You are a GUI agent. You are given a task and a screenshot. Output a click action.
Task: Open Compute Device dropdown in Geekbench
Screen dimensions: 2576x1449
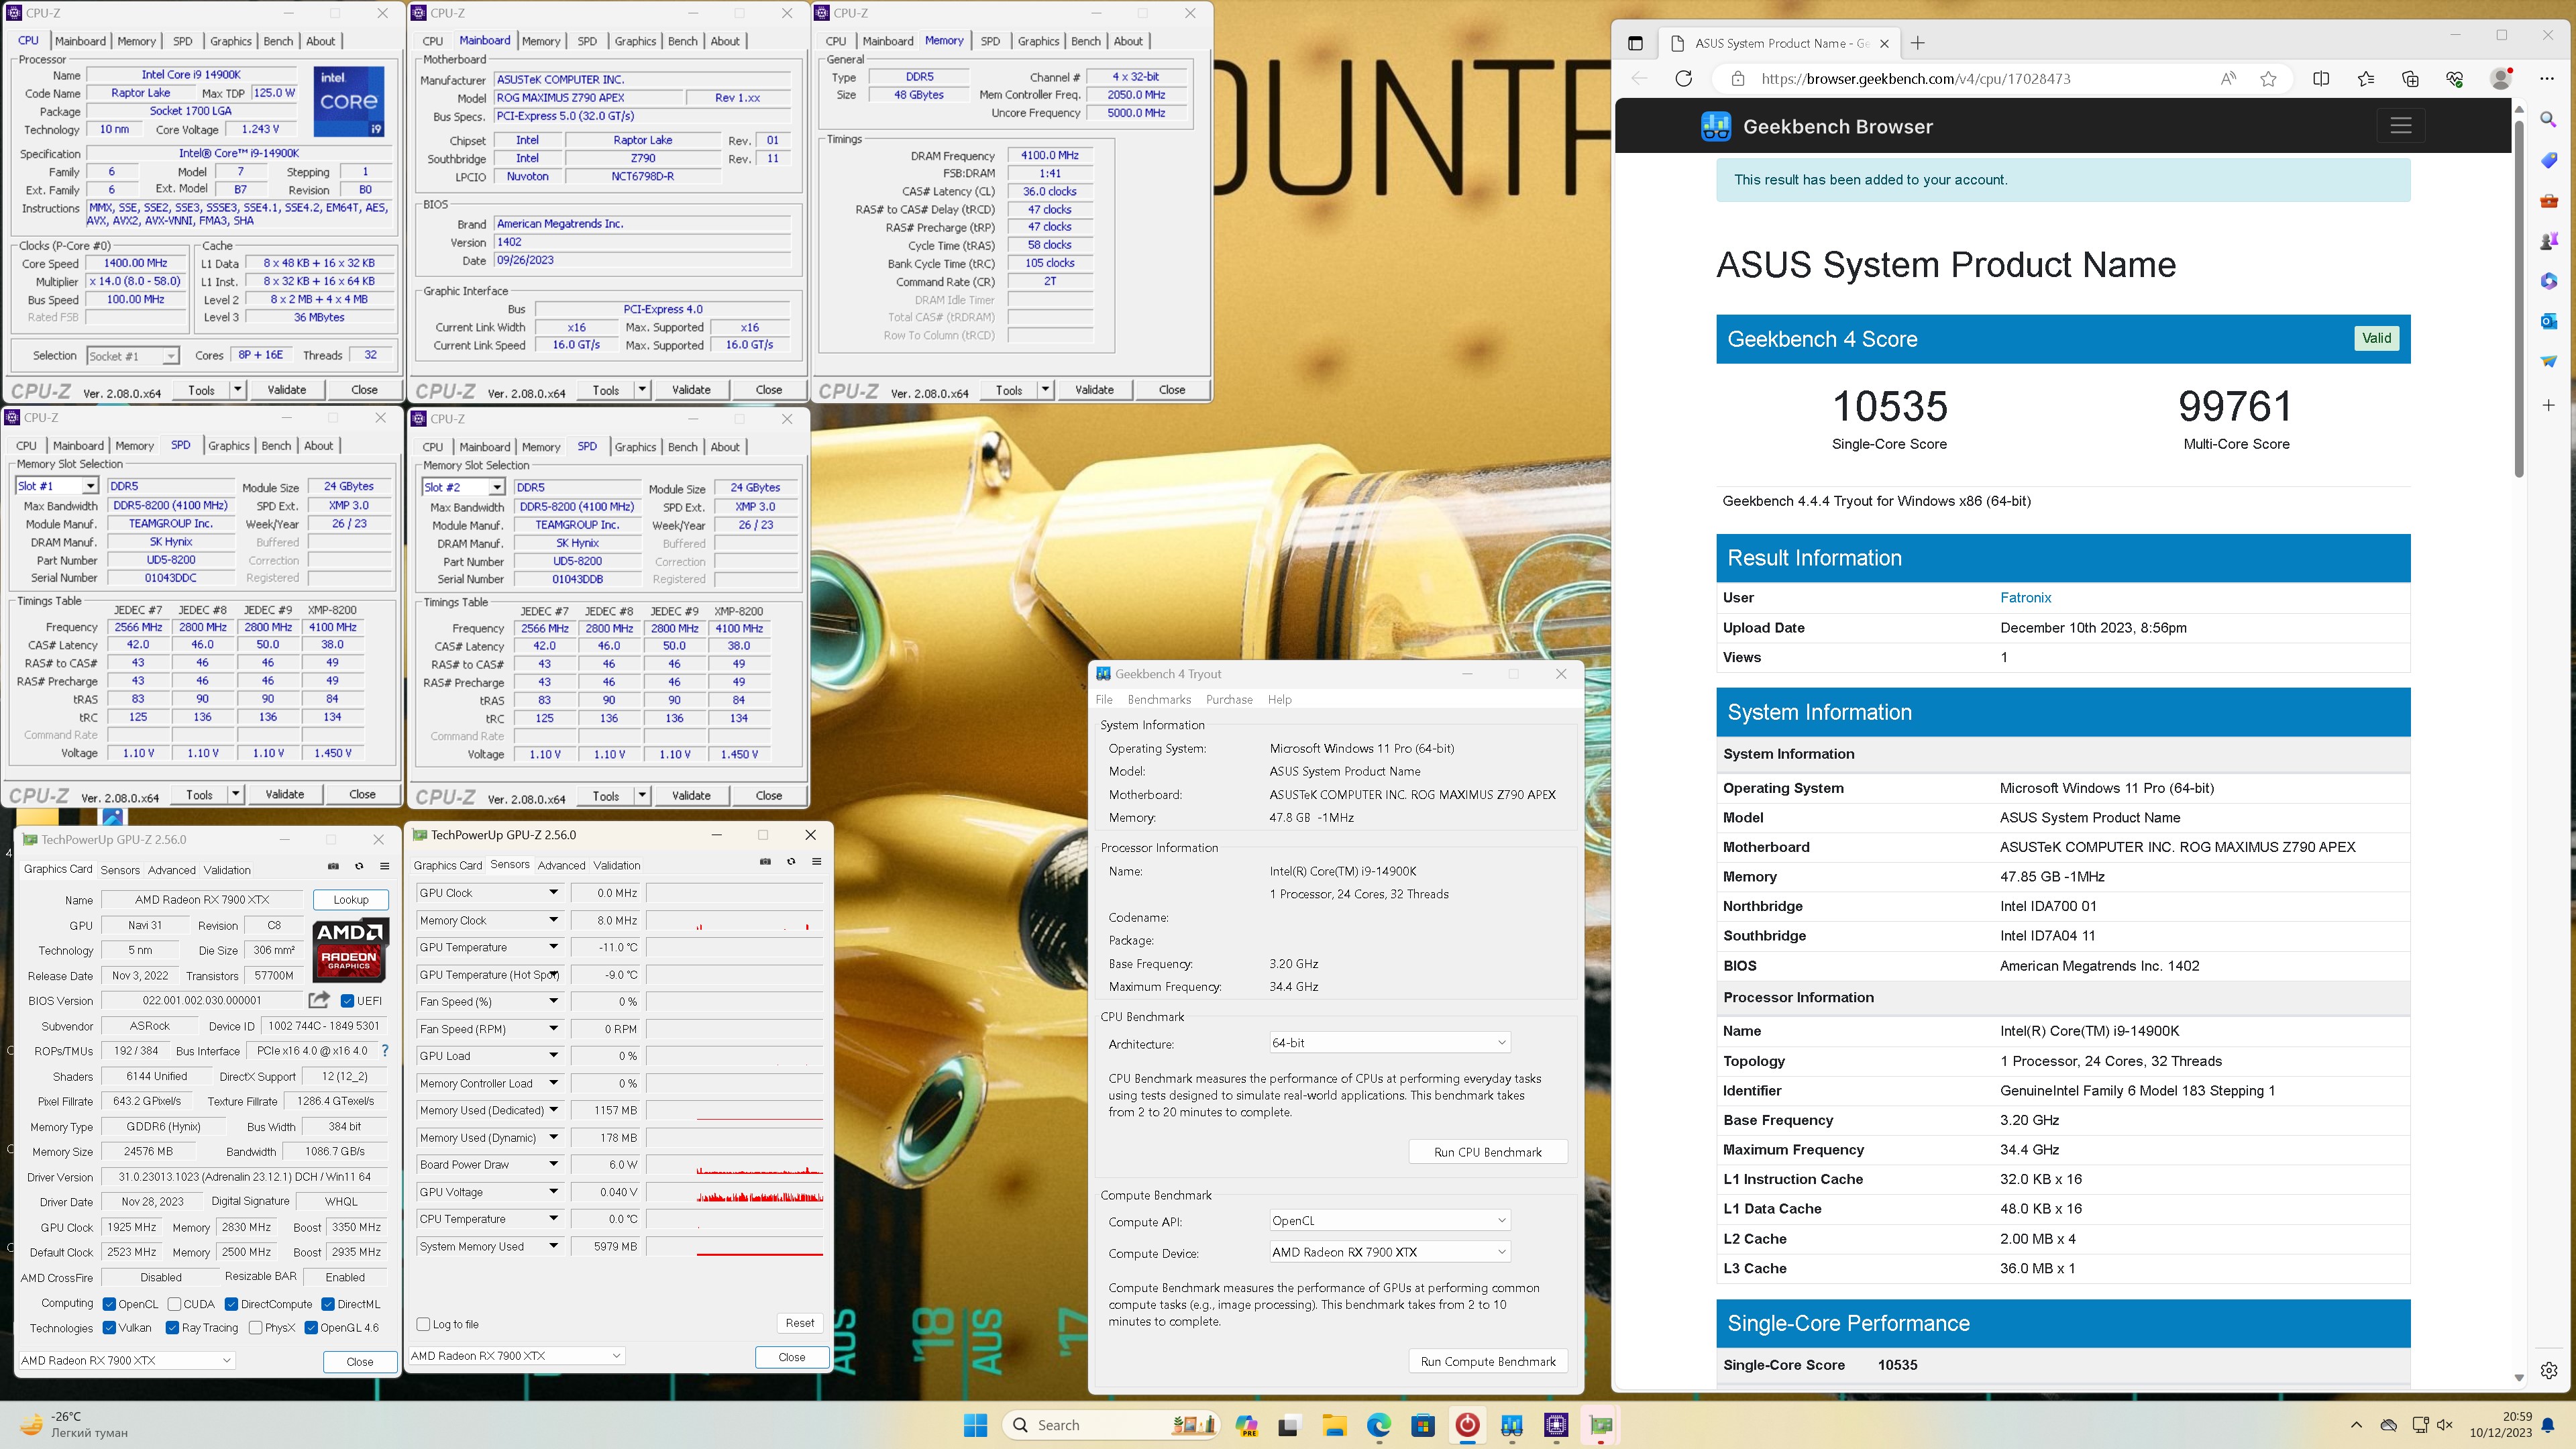coord(1389,1252)
